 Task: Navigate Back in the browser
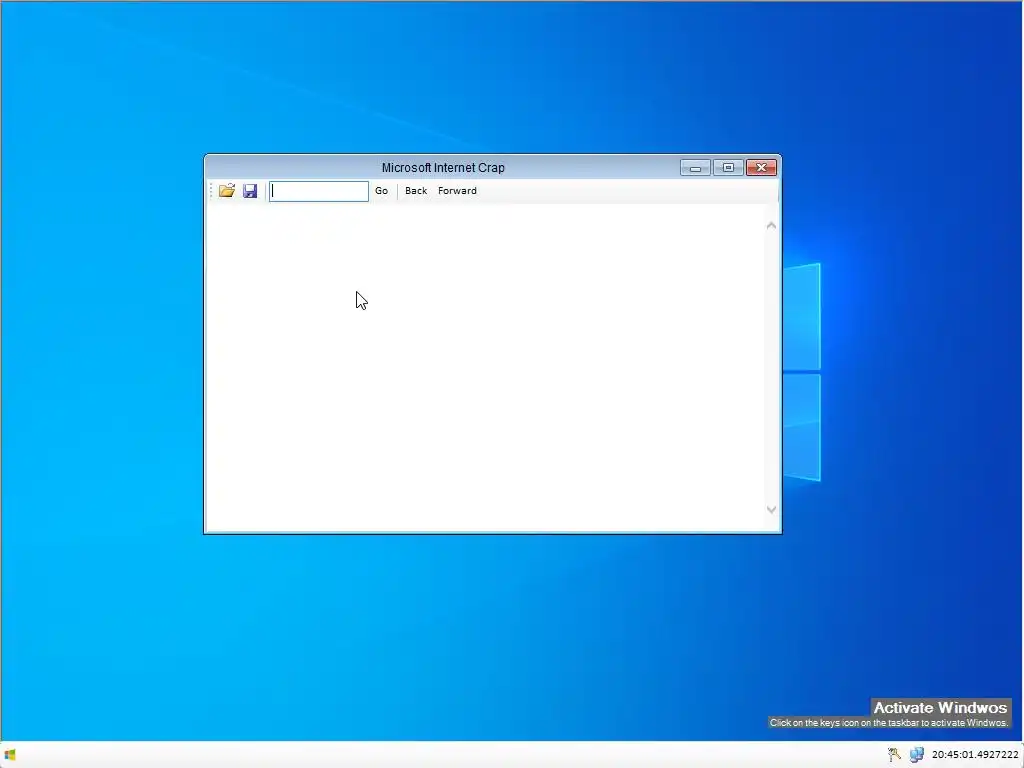click(x=416, y=191)
